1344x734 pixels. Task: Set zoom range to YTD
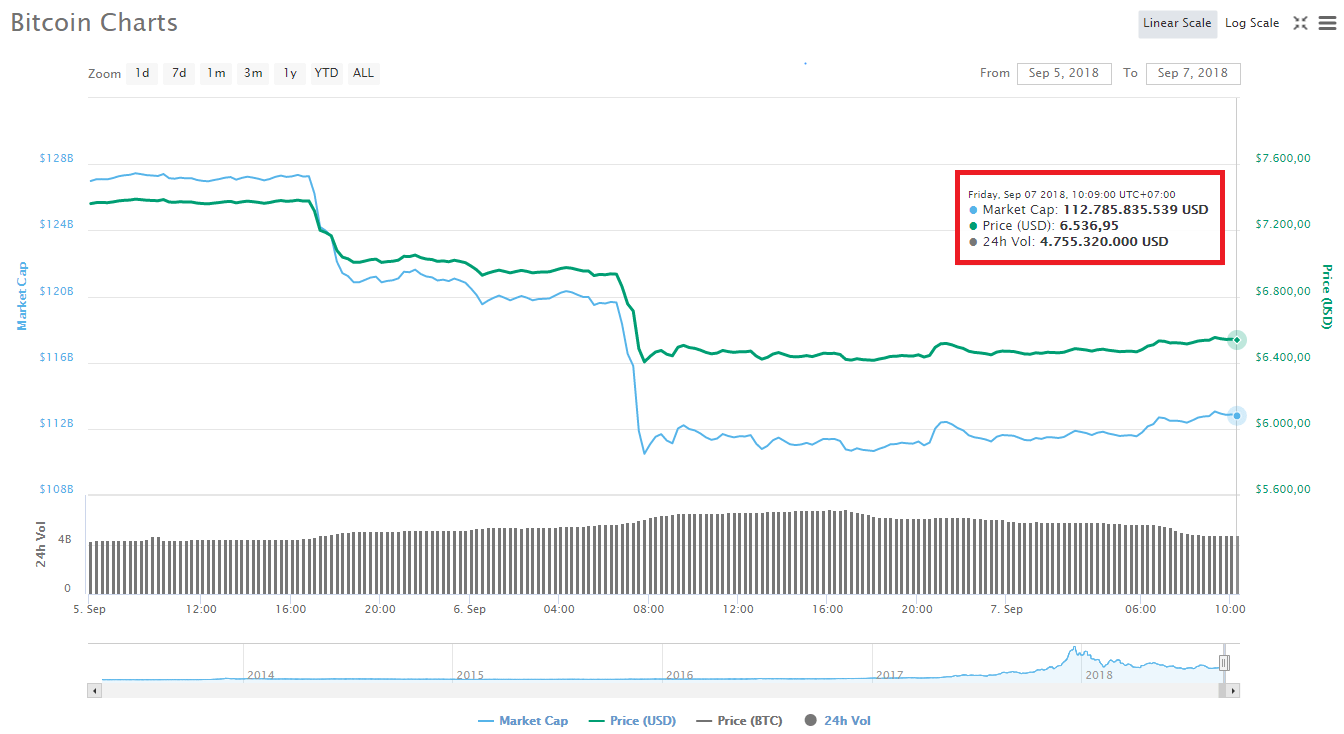326,73
